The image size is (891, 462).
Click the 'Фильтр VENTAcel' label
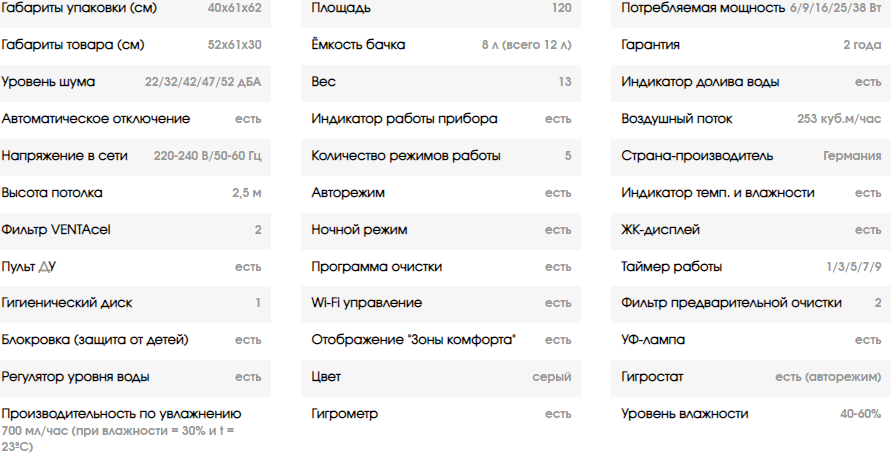coord(56,230)
